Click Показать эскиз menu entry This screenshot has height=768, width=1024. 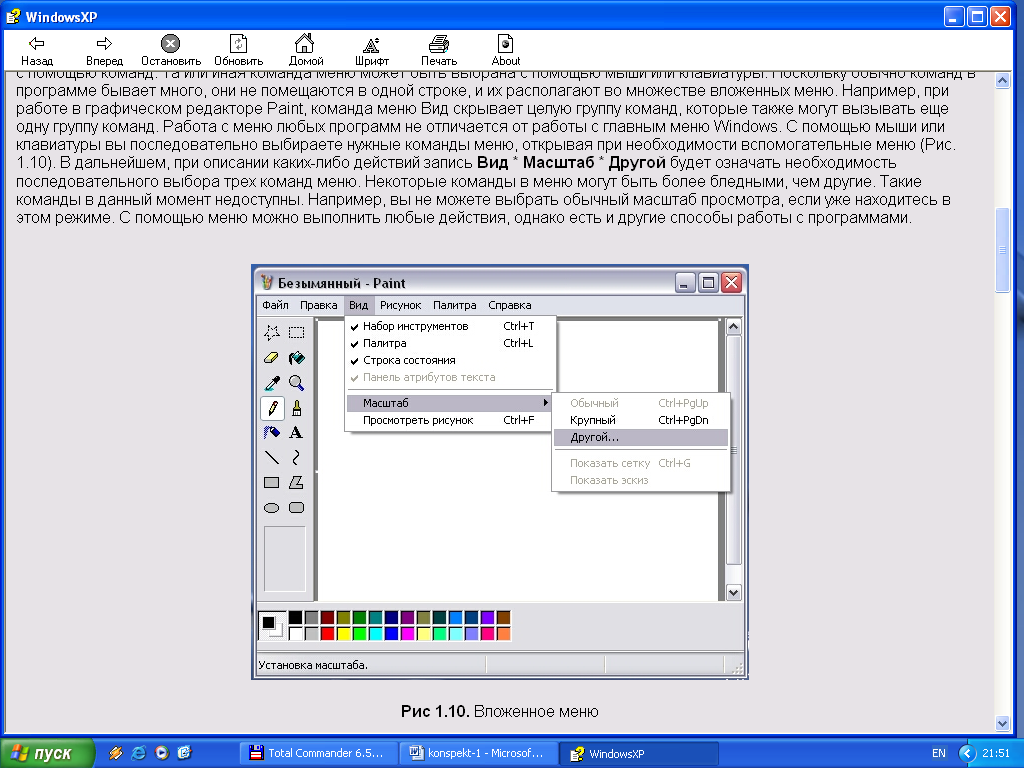click(640, 480)
